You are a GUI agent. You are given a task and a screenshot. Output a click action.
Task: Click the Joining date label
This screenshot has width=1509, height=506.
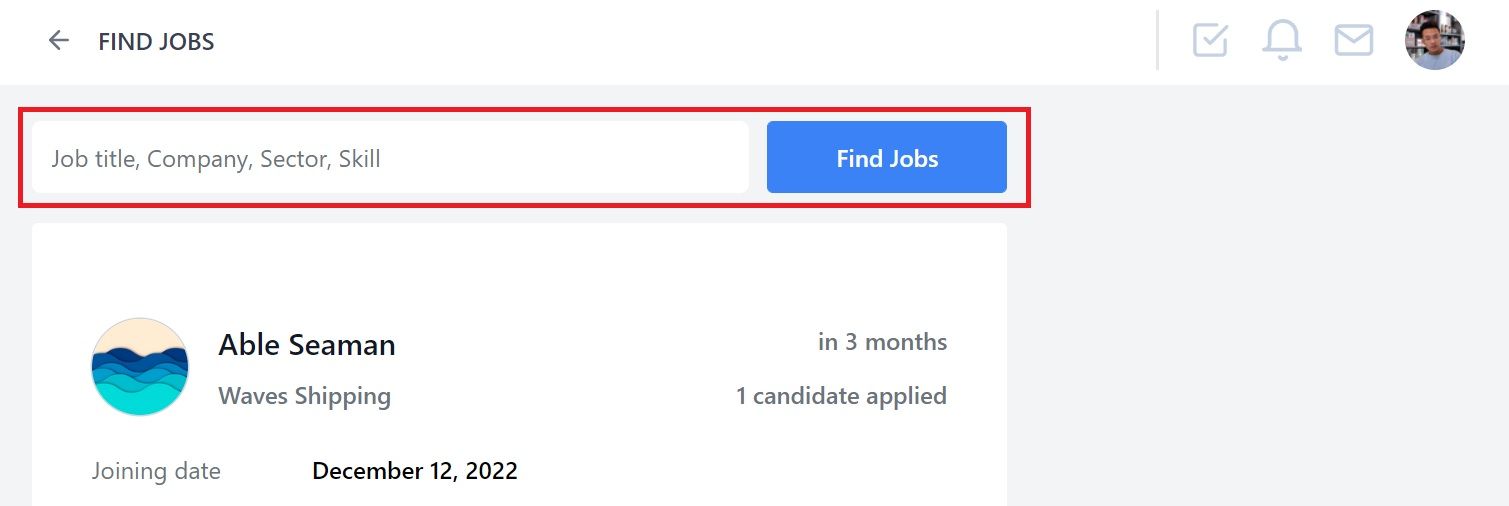coord(156,471)
